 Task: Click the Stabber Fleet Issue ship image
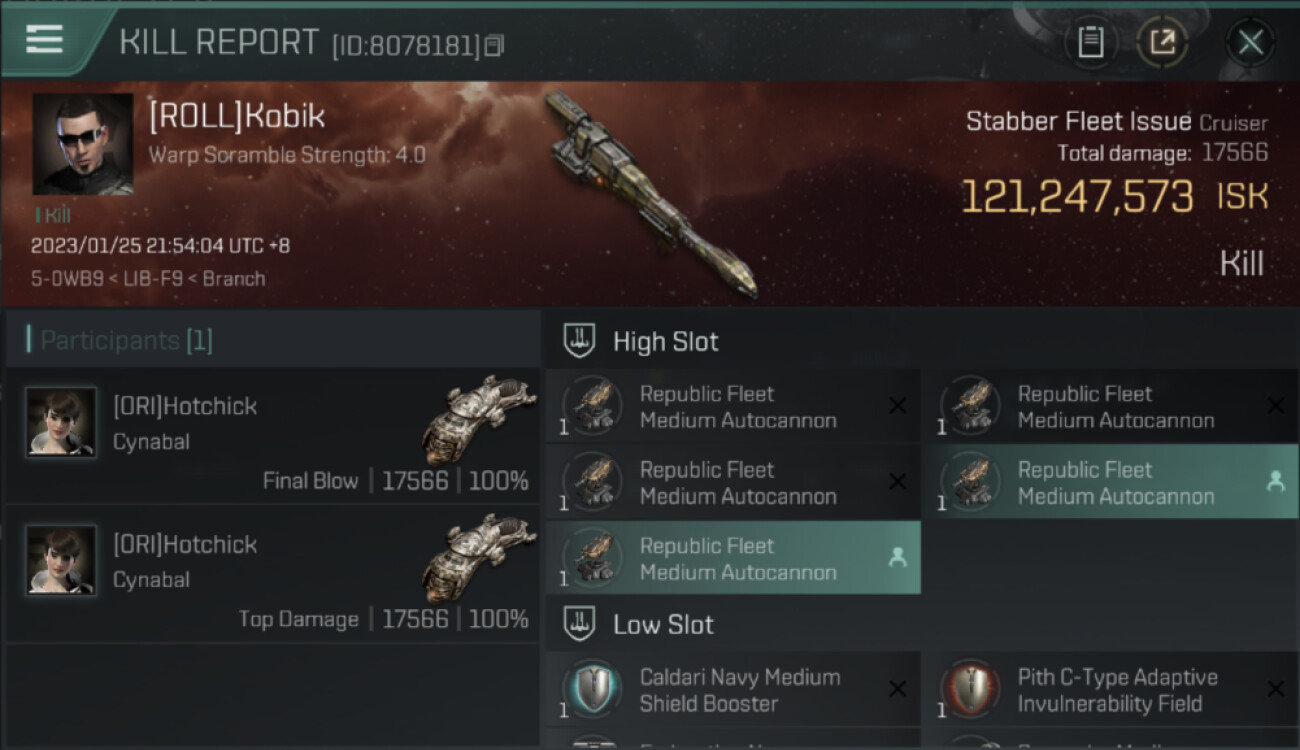click(650, 195)
